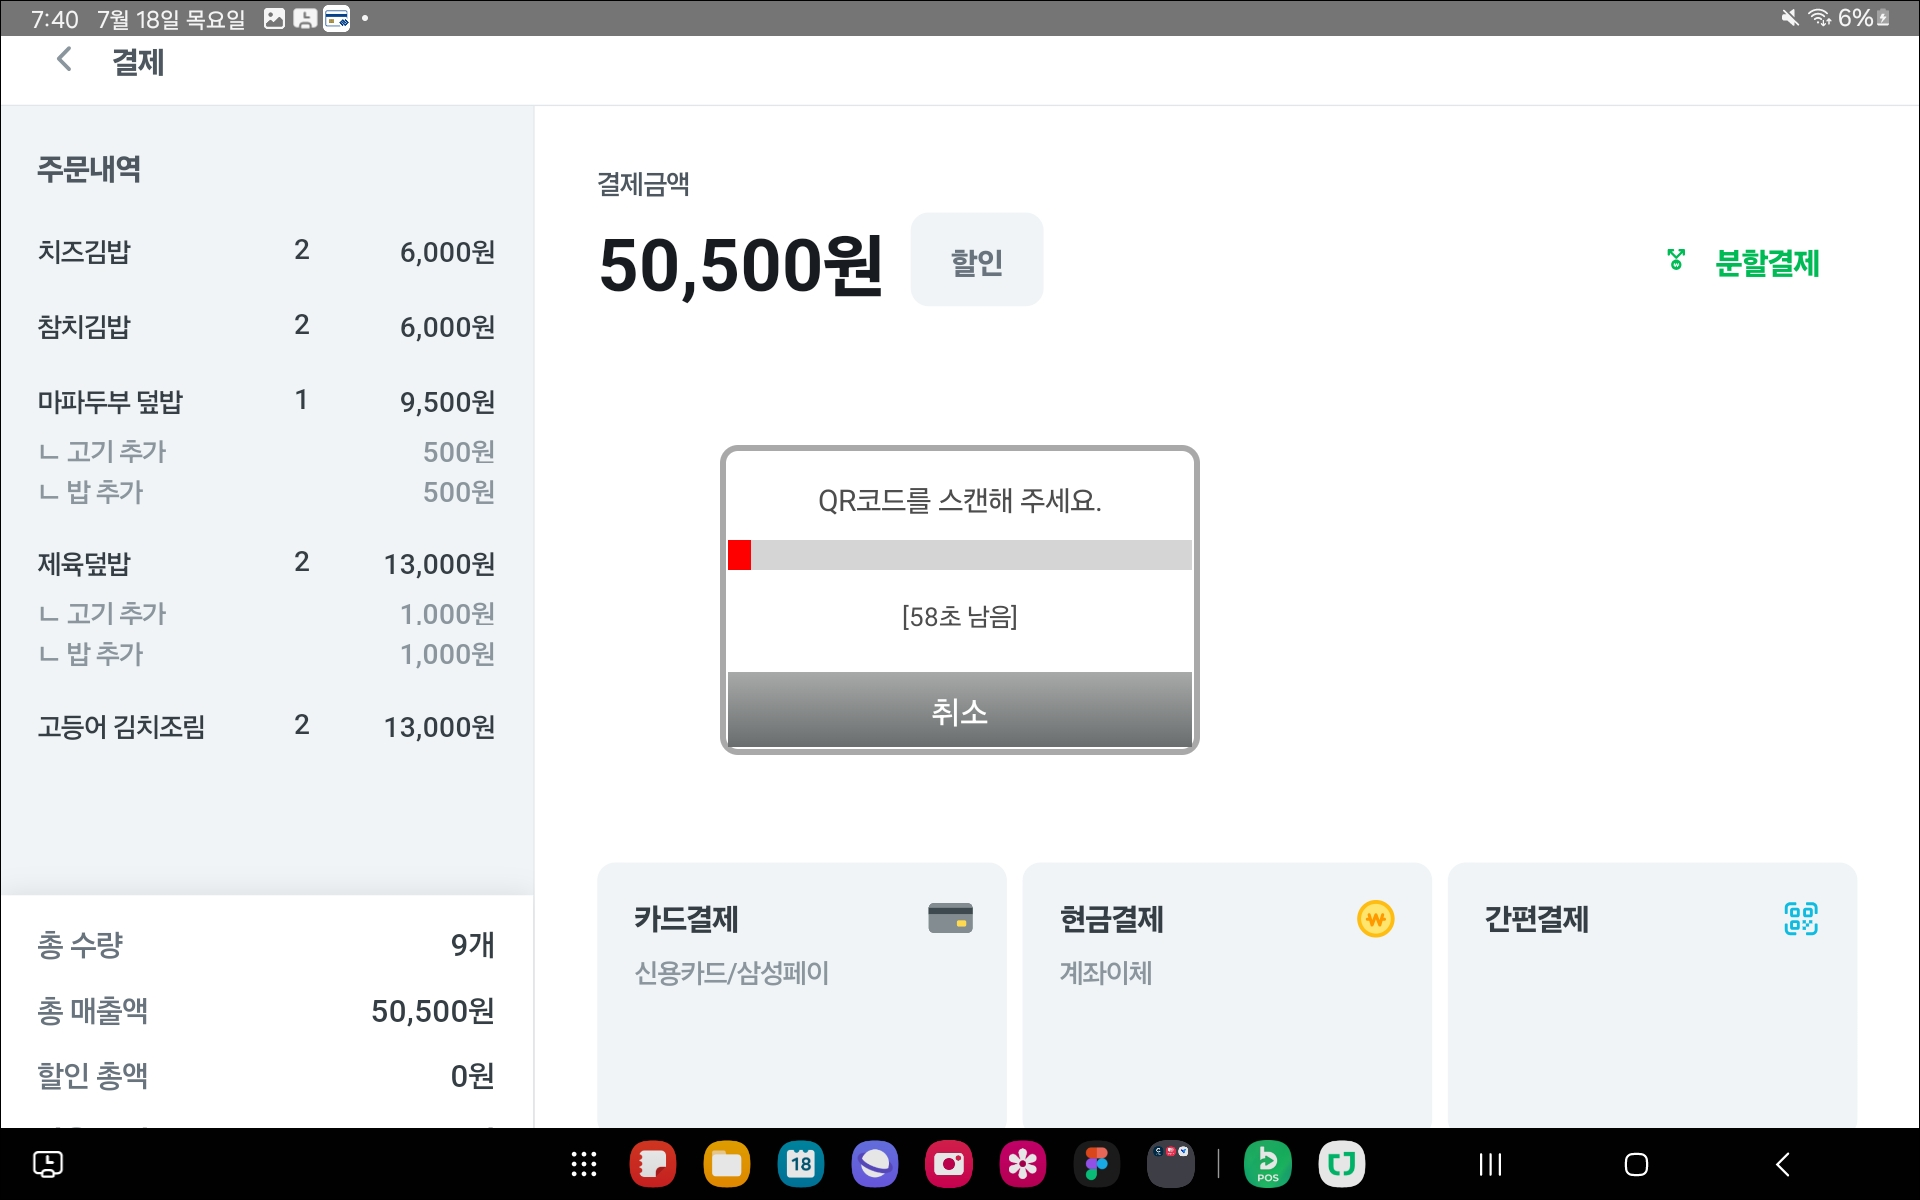Click the QR scan countdown progress bar
The height and width of the screenshot is (1200, 1920).
pyautogui.click(x=959, y=555)
